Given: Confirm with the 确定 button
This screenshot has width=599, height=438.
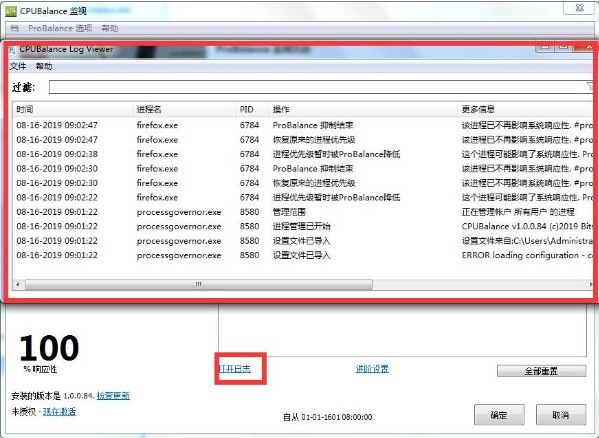Looking at the screenshot, I should pyautogui.click(x=499, y=415).
